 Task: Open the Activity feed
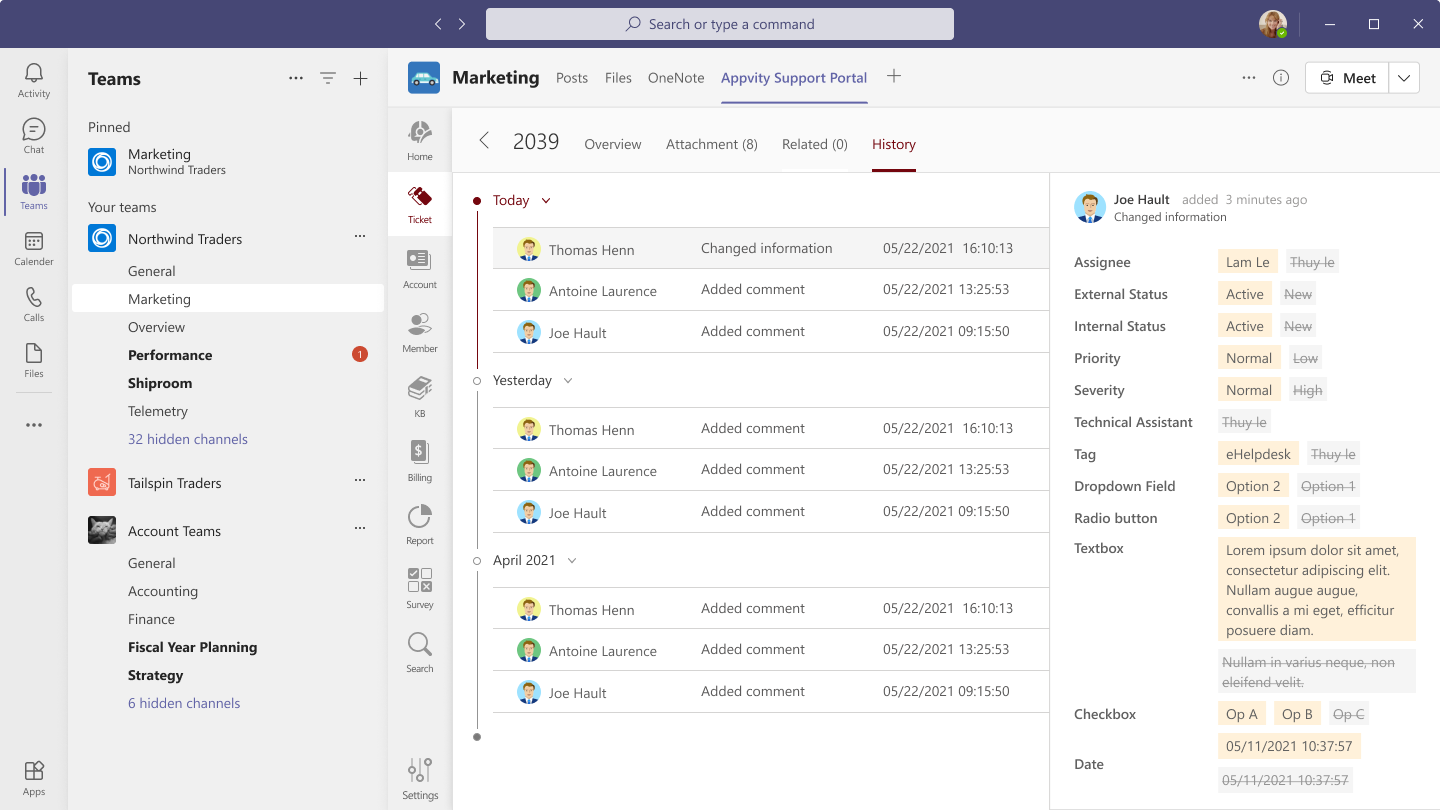(33, 77)
